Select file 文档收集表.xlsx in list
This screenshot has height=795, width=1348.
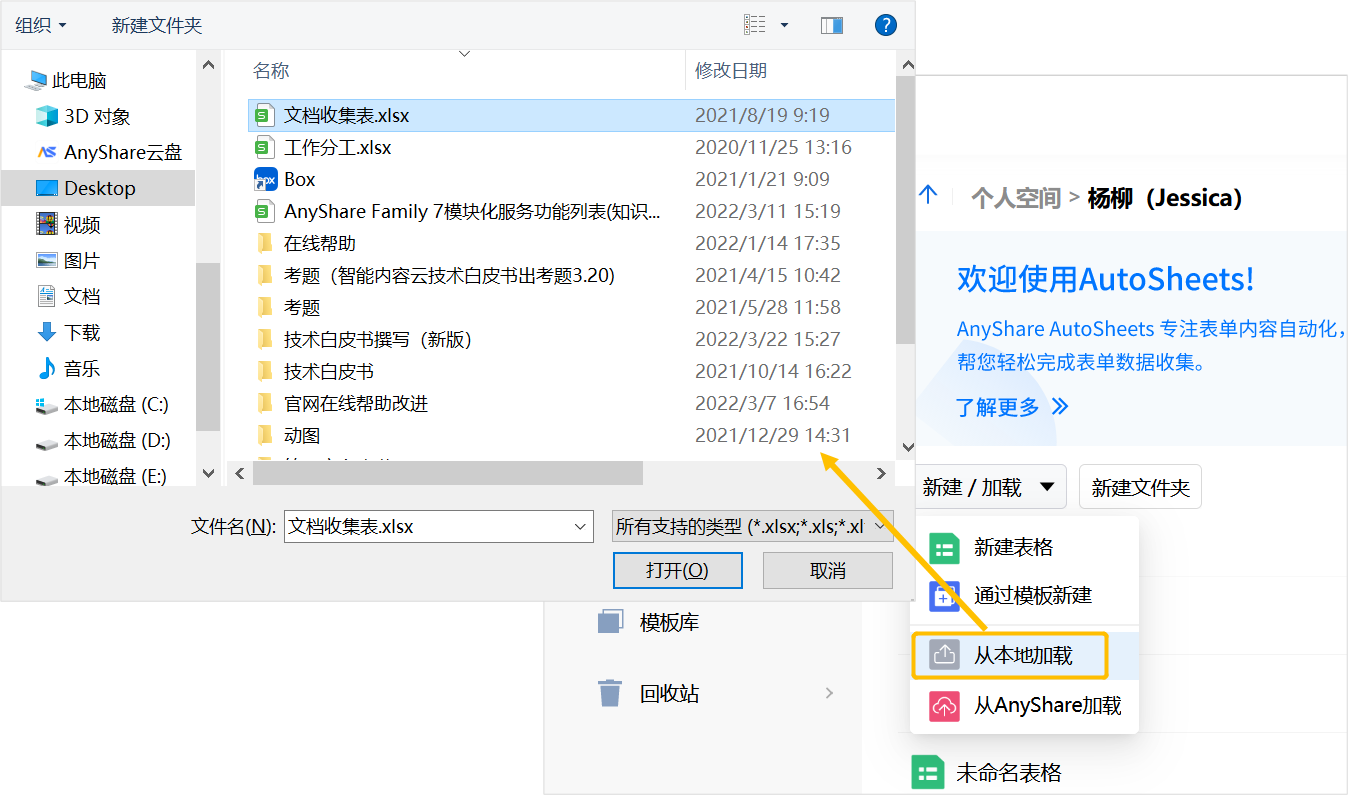tap(571, 115)
